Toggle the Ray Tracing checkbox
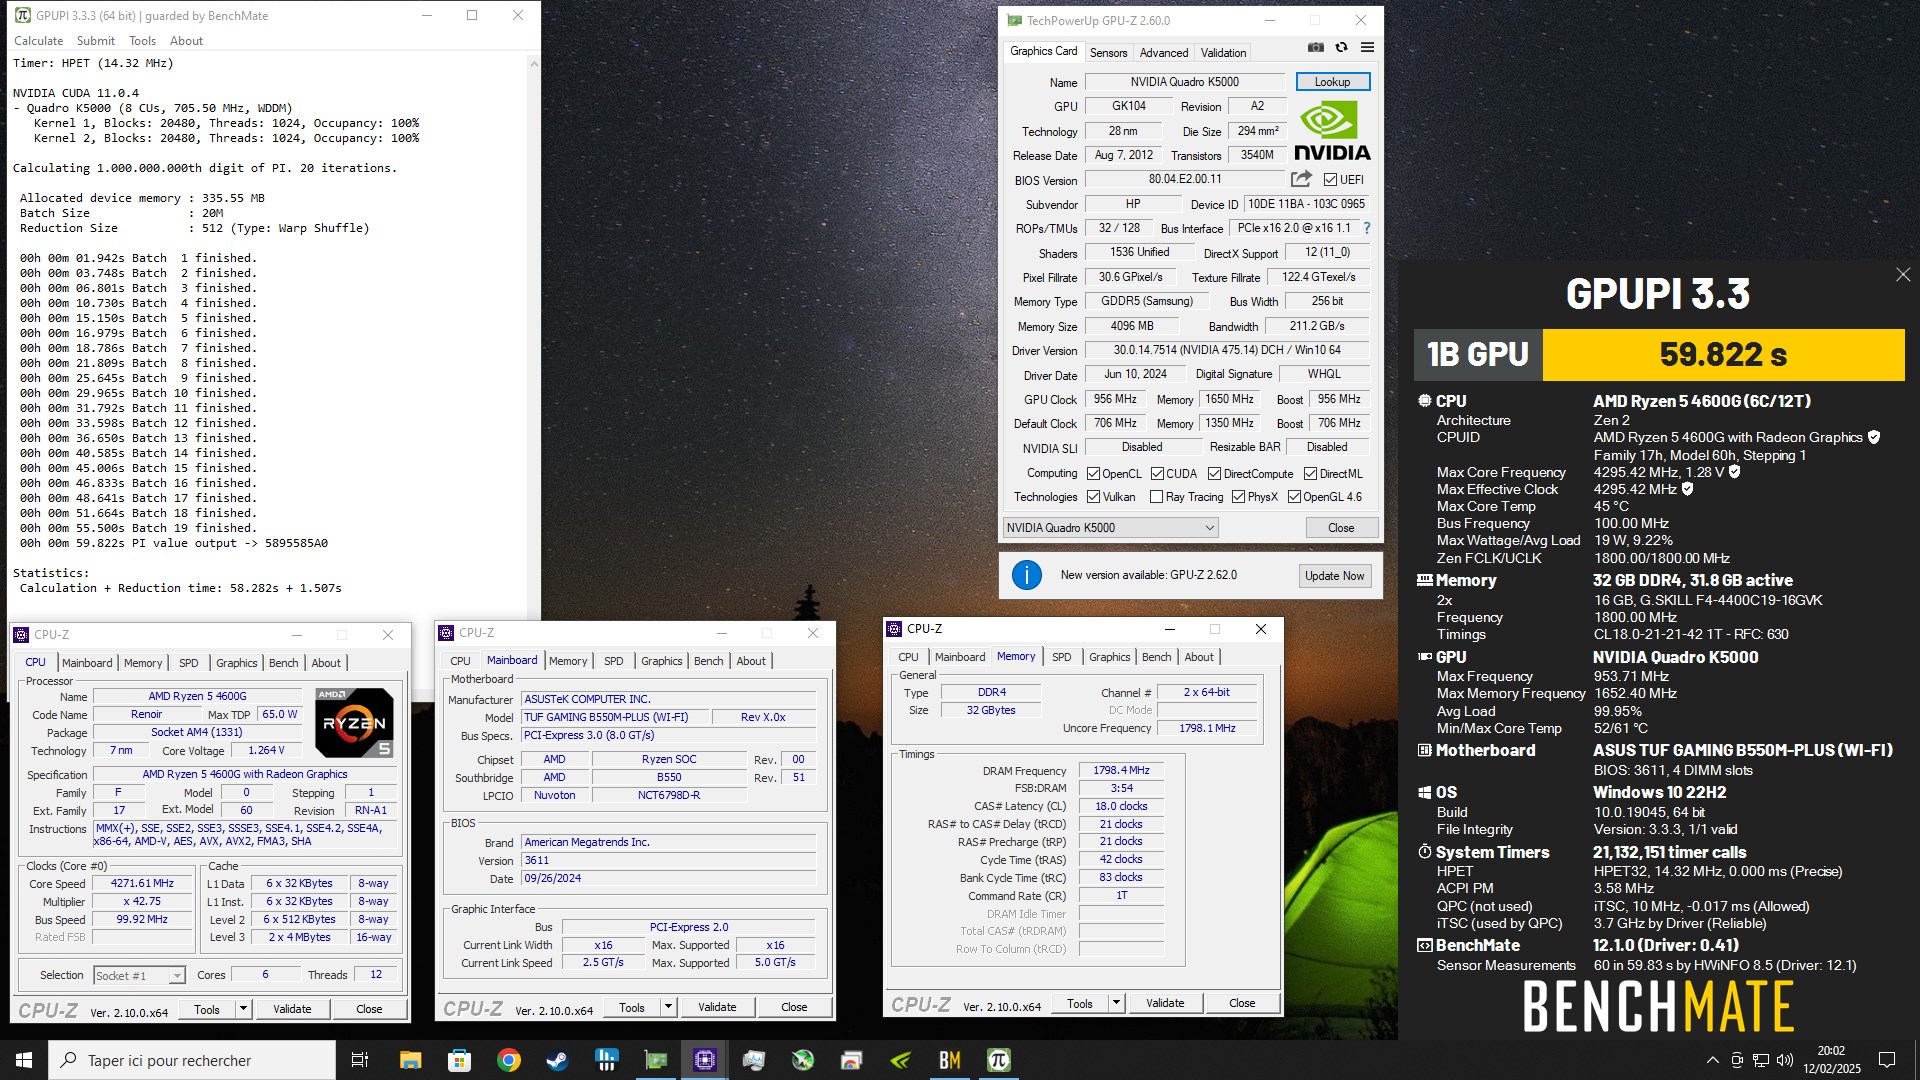 pos(1157,497)
